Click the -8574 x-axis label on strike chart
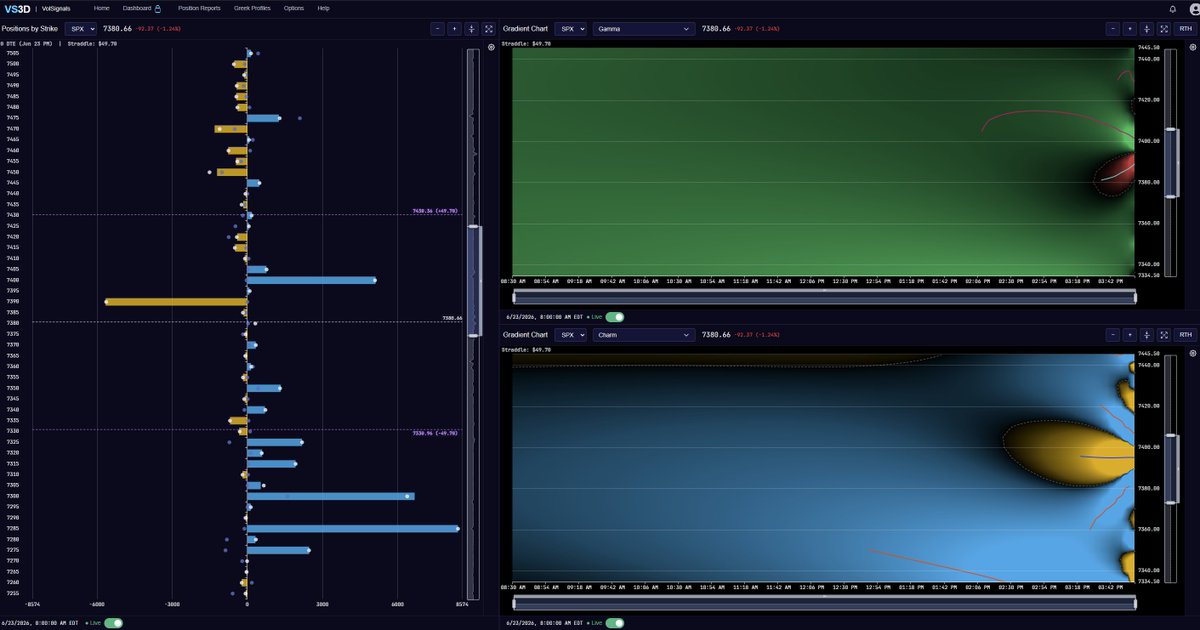Screen dimensions: 1200x630 click(x=33, y=604)
